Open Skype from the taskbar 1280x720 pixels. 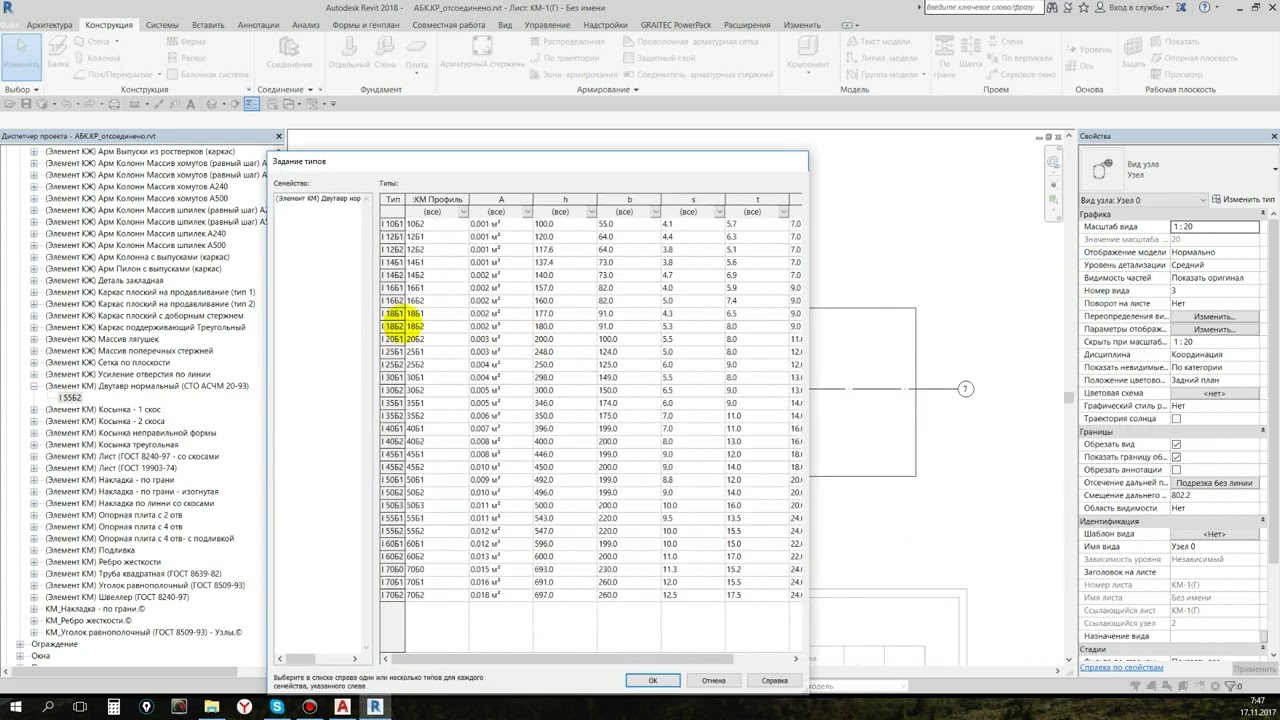[x=277, y=707]
